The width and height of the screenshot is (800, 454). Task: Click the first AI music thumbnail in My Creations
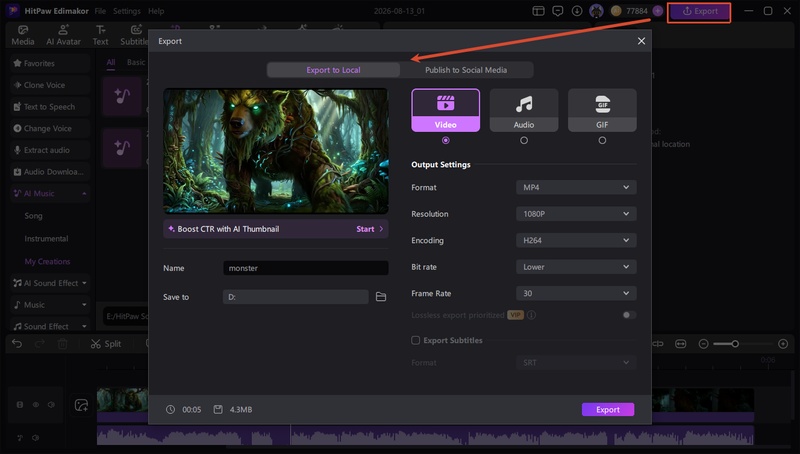[x=122, y=96]
